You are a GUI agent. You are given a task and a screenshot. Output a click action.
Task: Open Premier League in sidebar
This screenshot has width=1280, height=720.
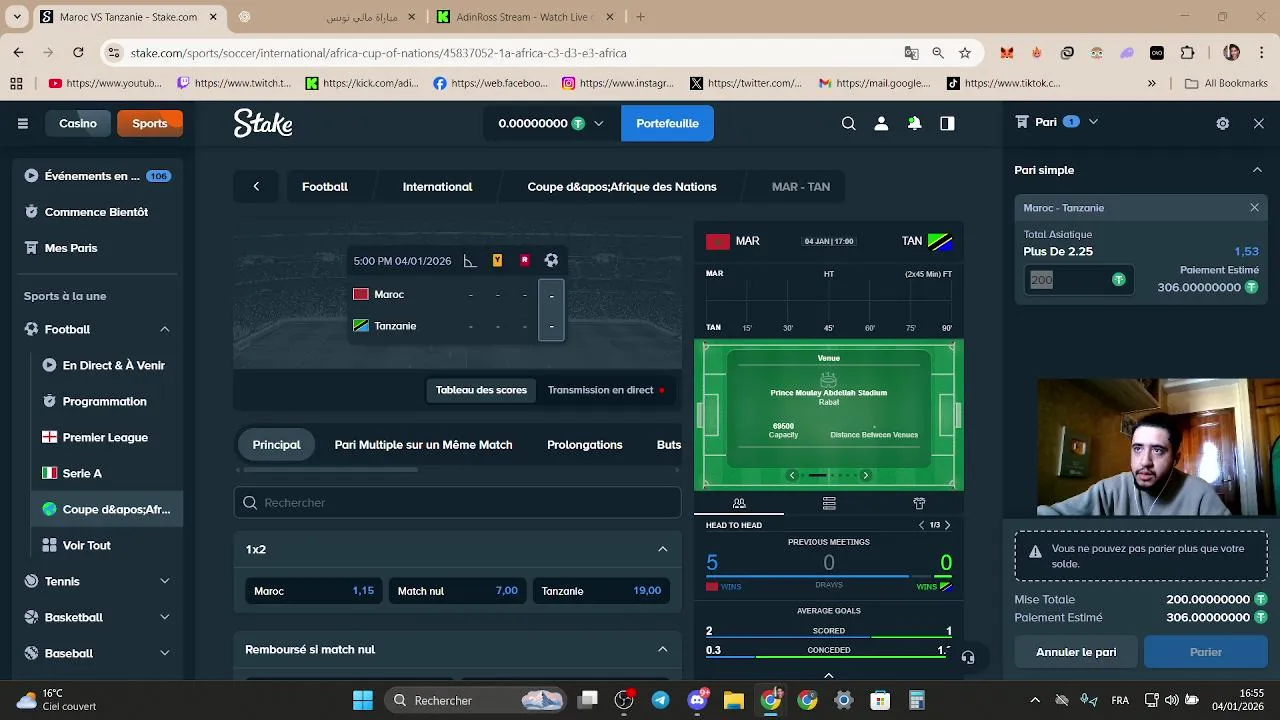pyautogui.click(x=107, y=437)
